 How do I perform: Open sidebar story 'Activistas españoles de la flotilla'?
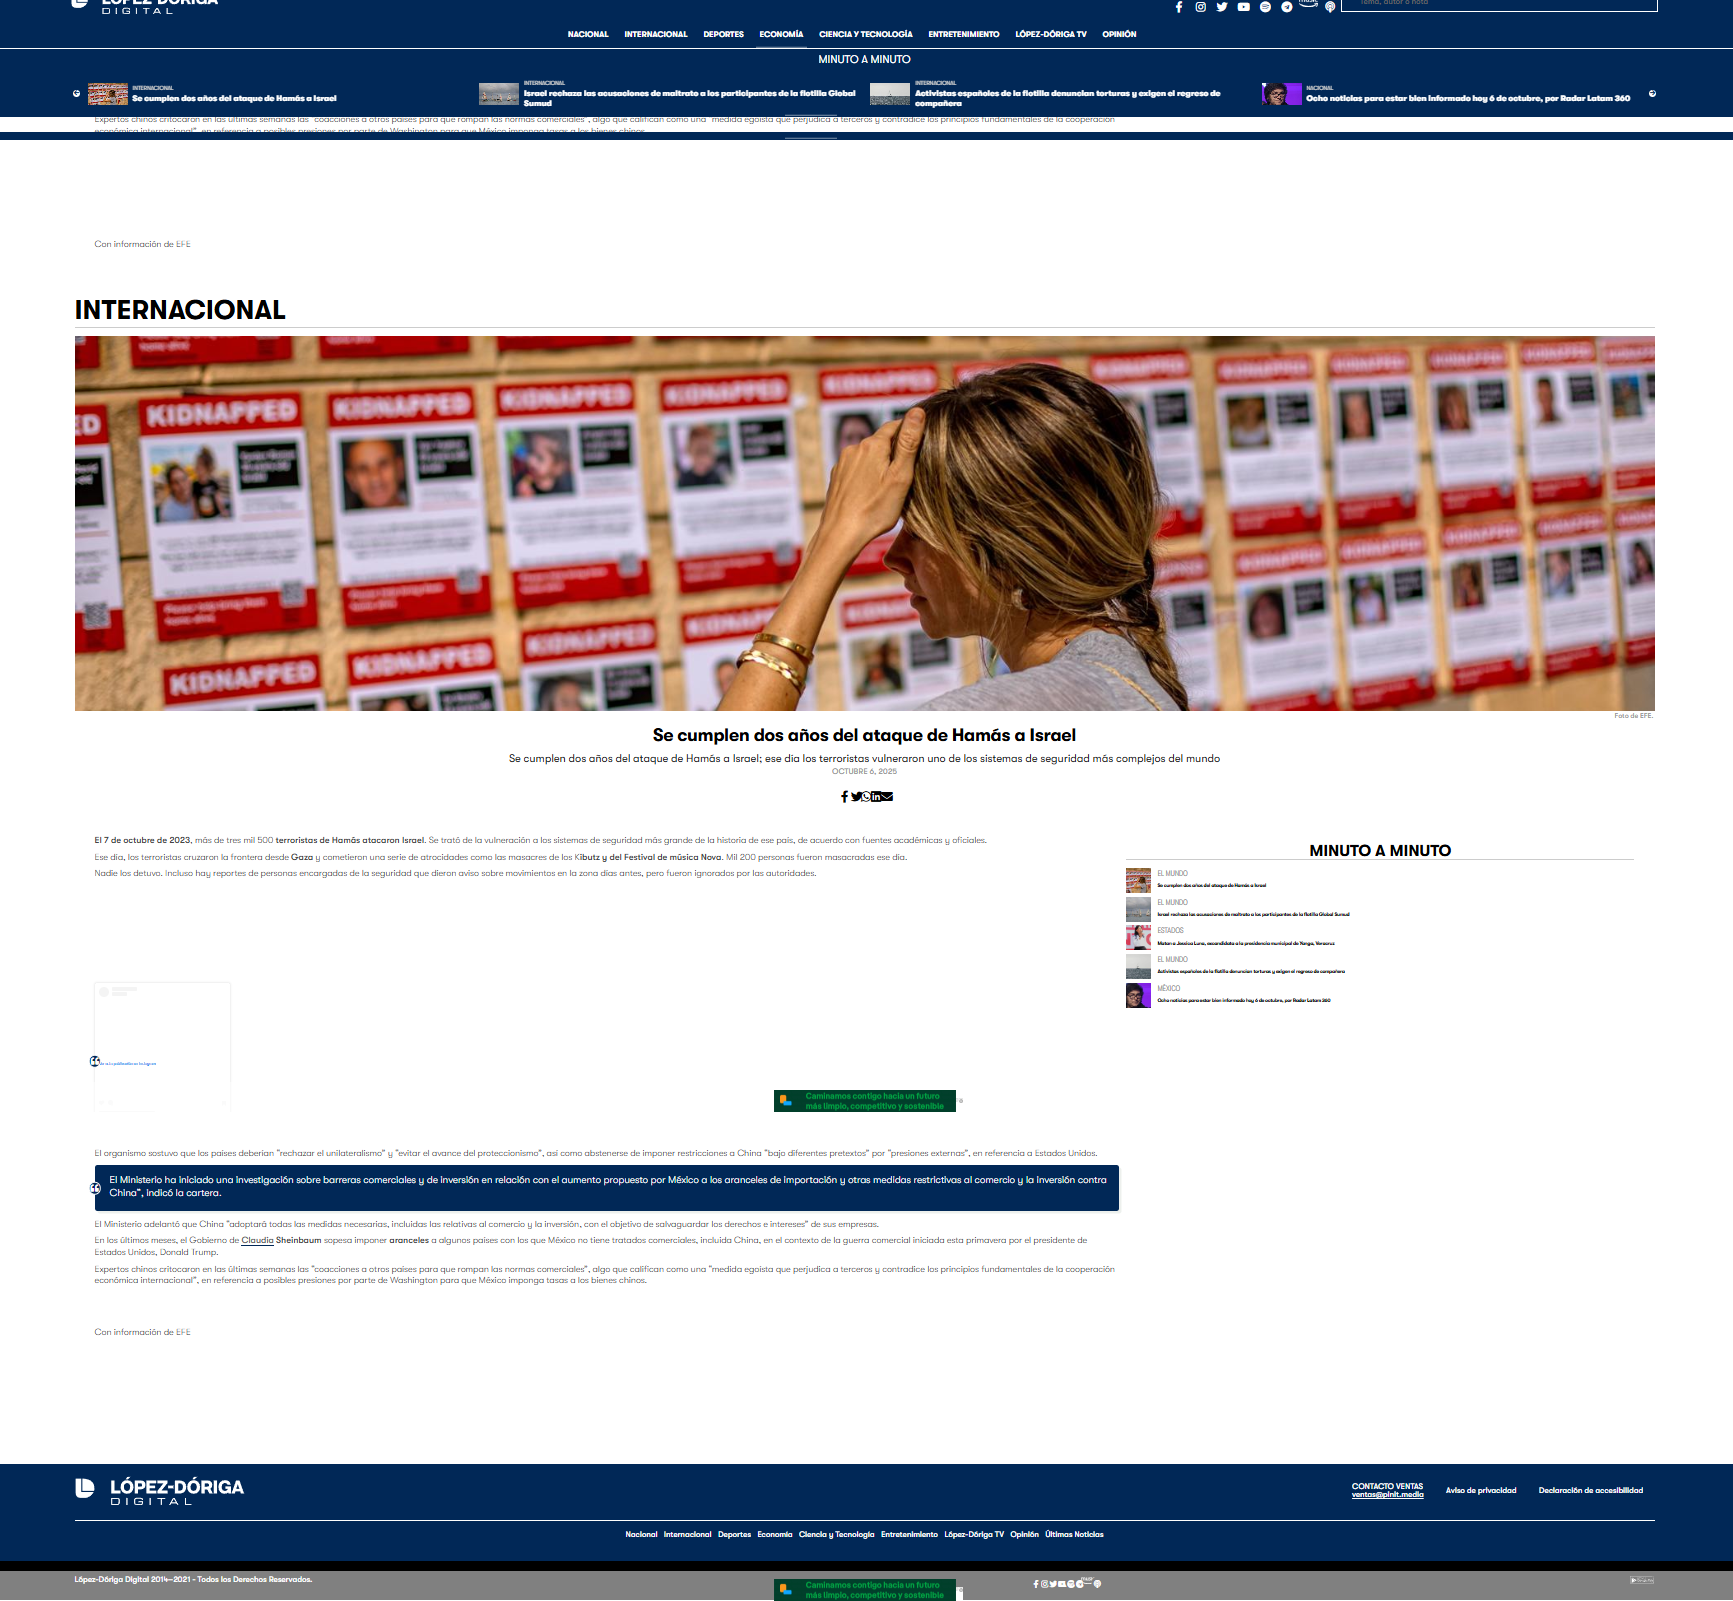1251,971
